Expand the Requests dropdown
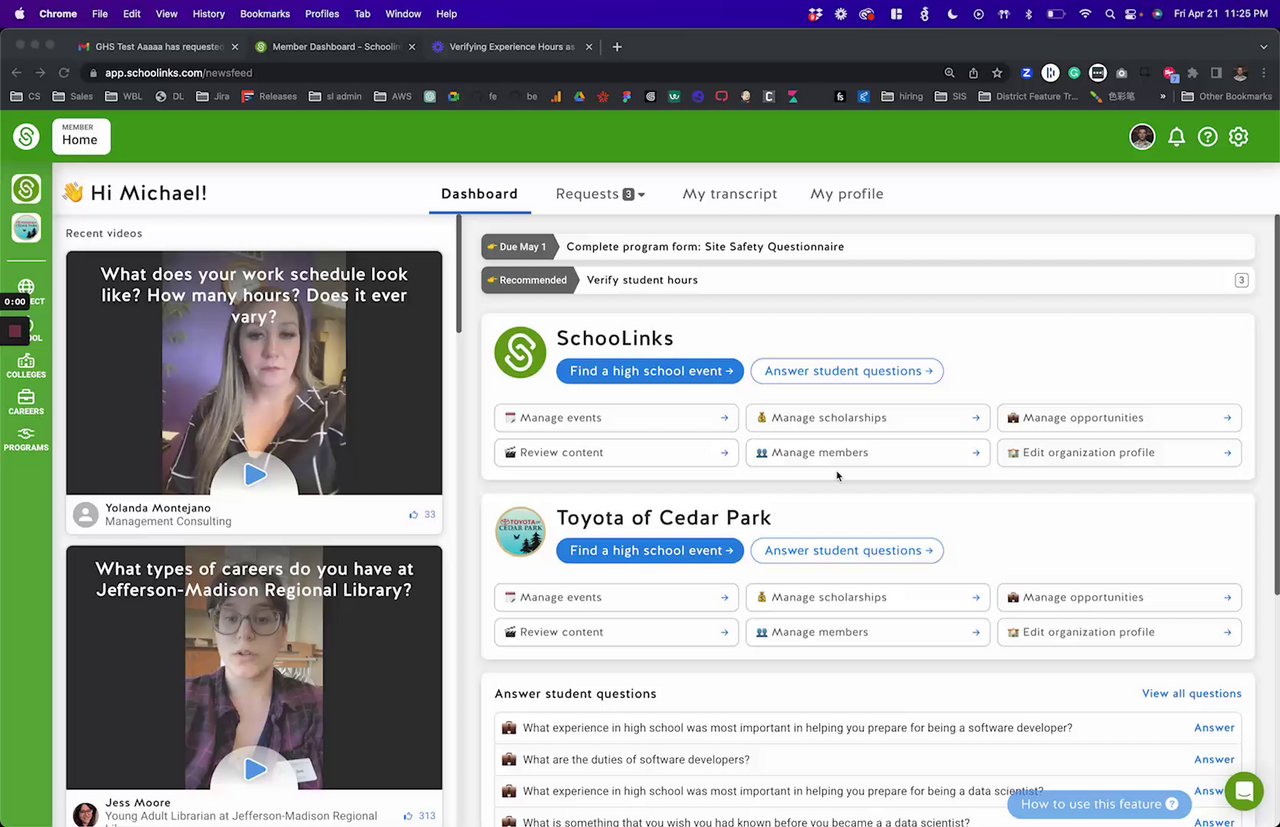The image size is (1280, 827). [x=600, y=194]
